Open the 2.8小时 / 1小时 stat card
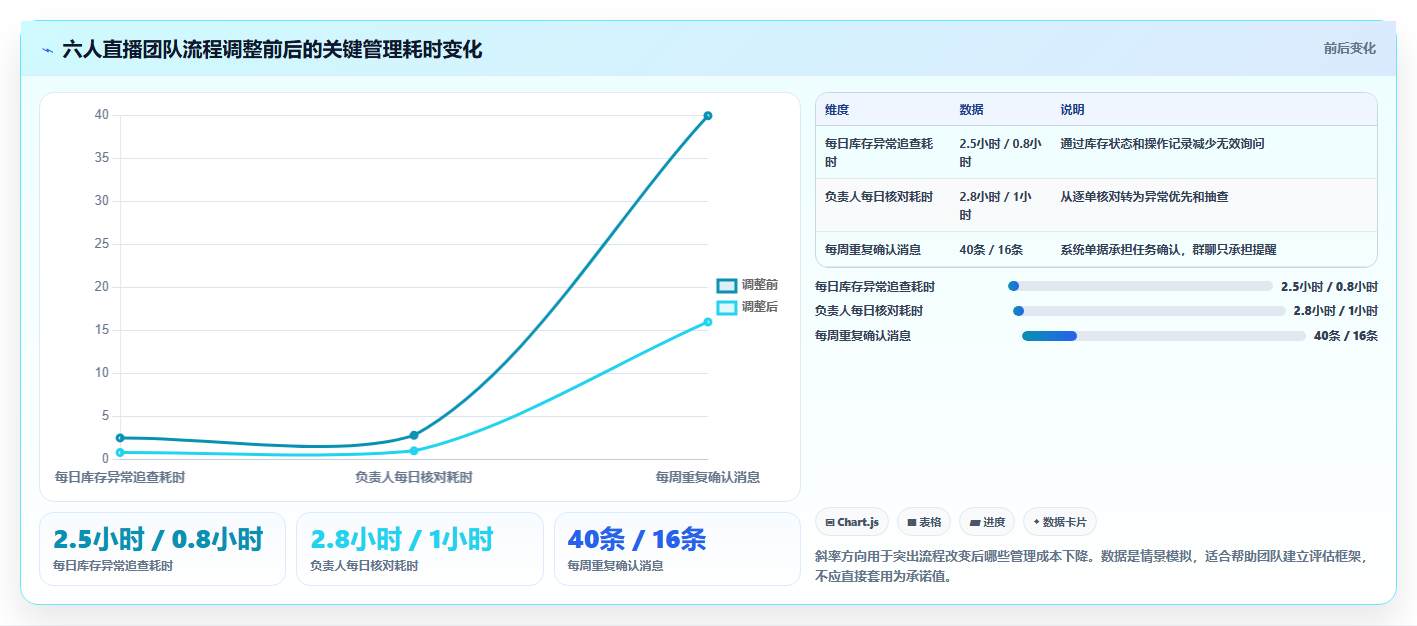Viewport: 1417px width, 626px height. pos(420,549)
